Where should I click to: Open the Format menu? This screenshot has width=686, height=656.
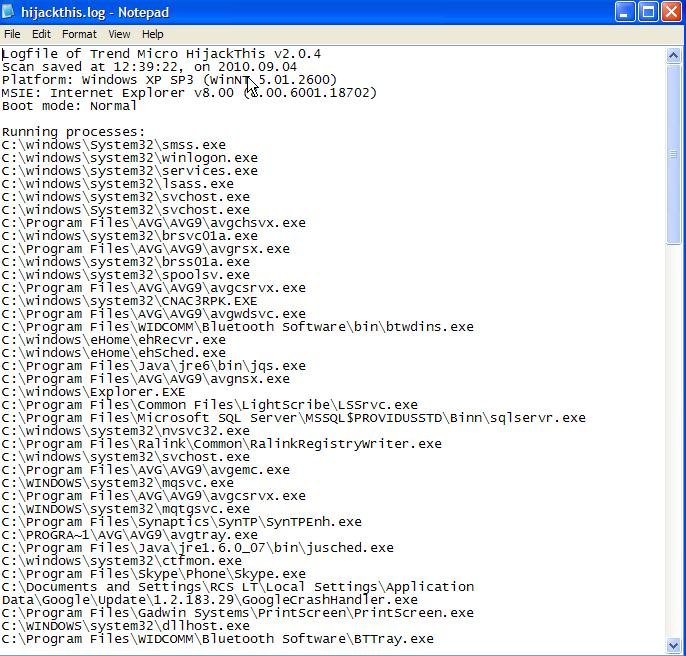(x=79, y=34)
